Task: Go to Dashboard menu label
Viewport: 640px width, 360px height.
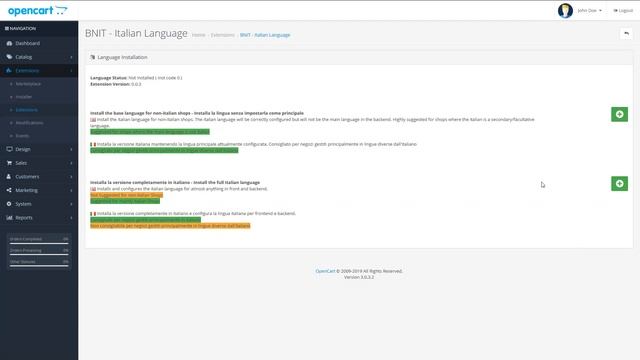Action: (x=28, y=43)
